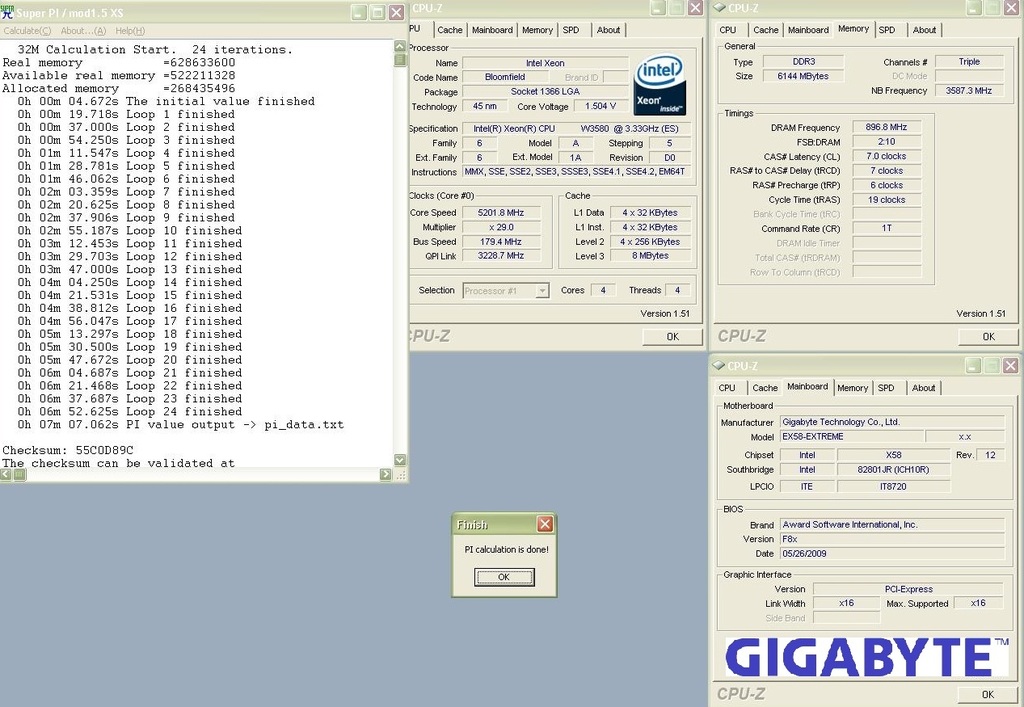Select SPD tab in CPU-Z memory window
The image size is (1024, 707).
pos(887,30)
